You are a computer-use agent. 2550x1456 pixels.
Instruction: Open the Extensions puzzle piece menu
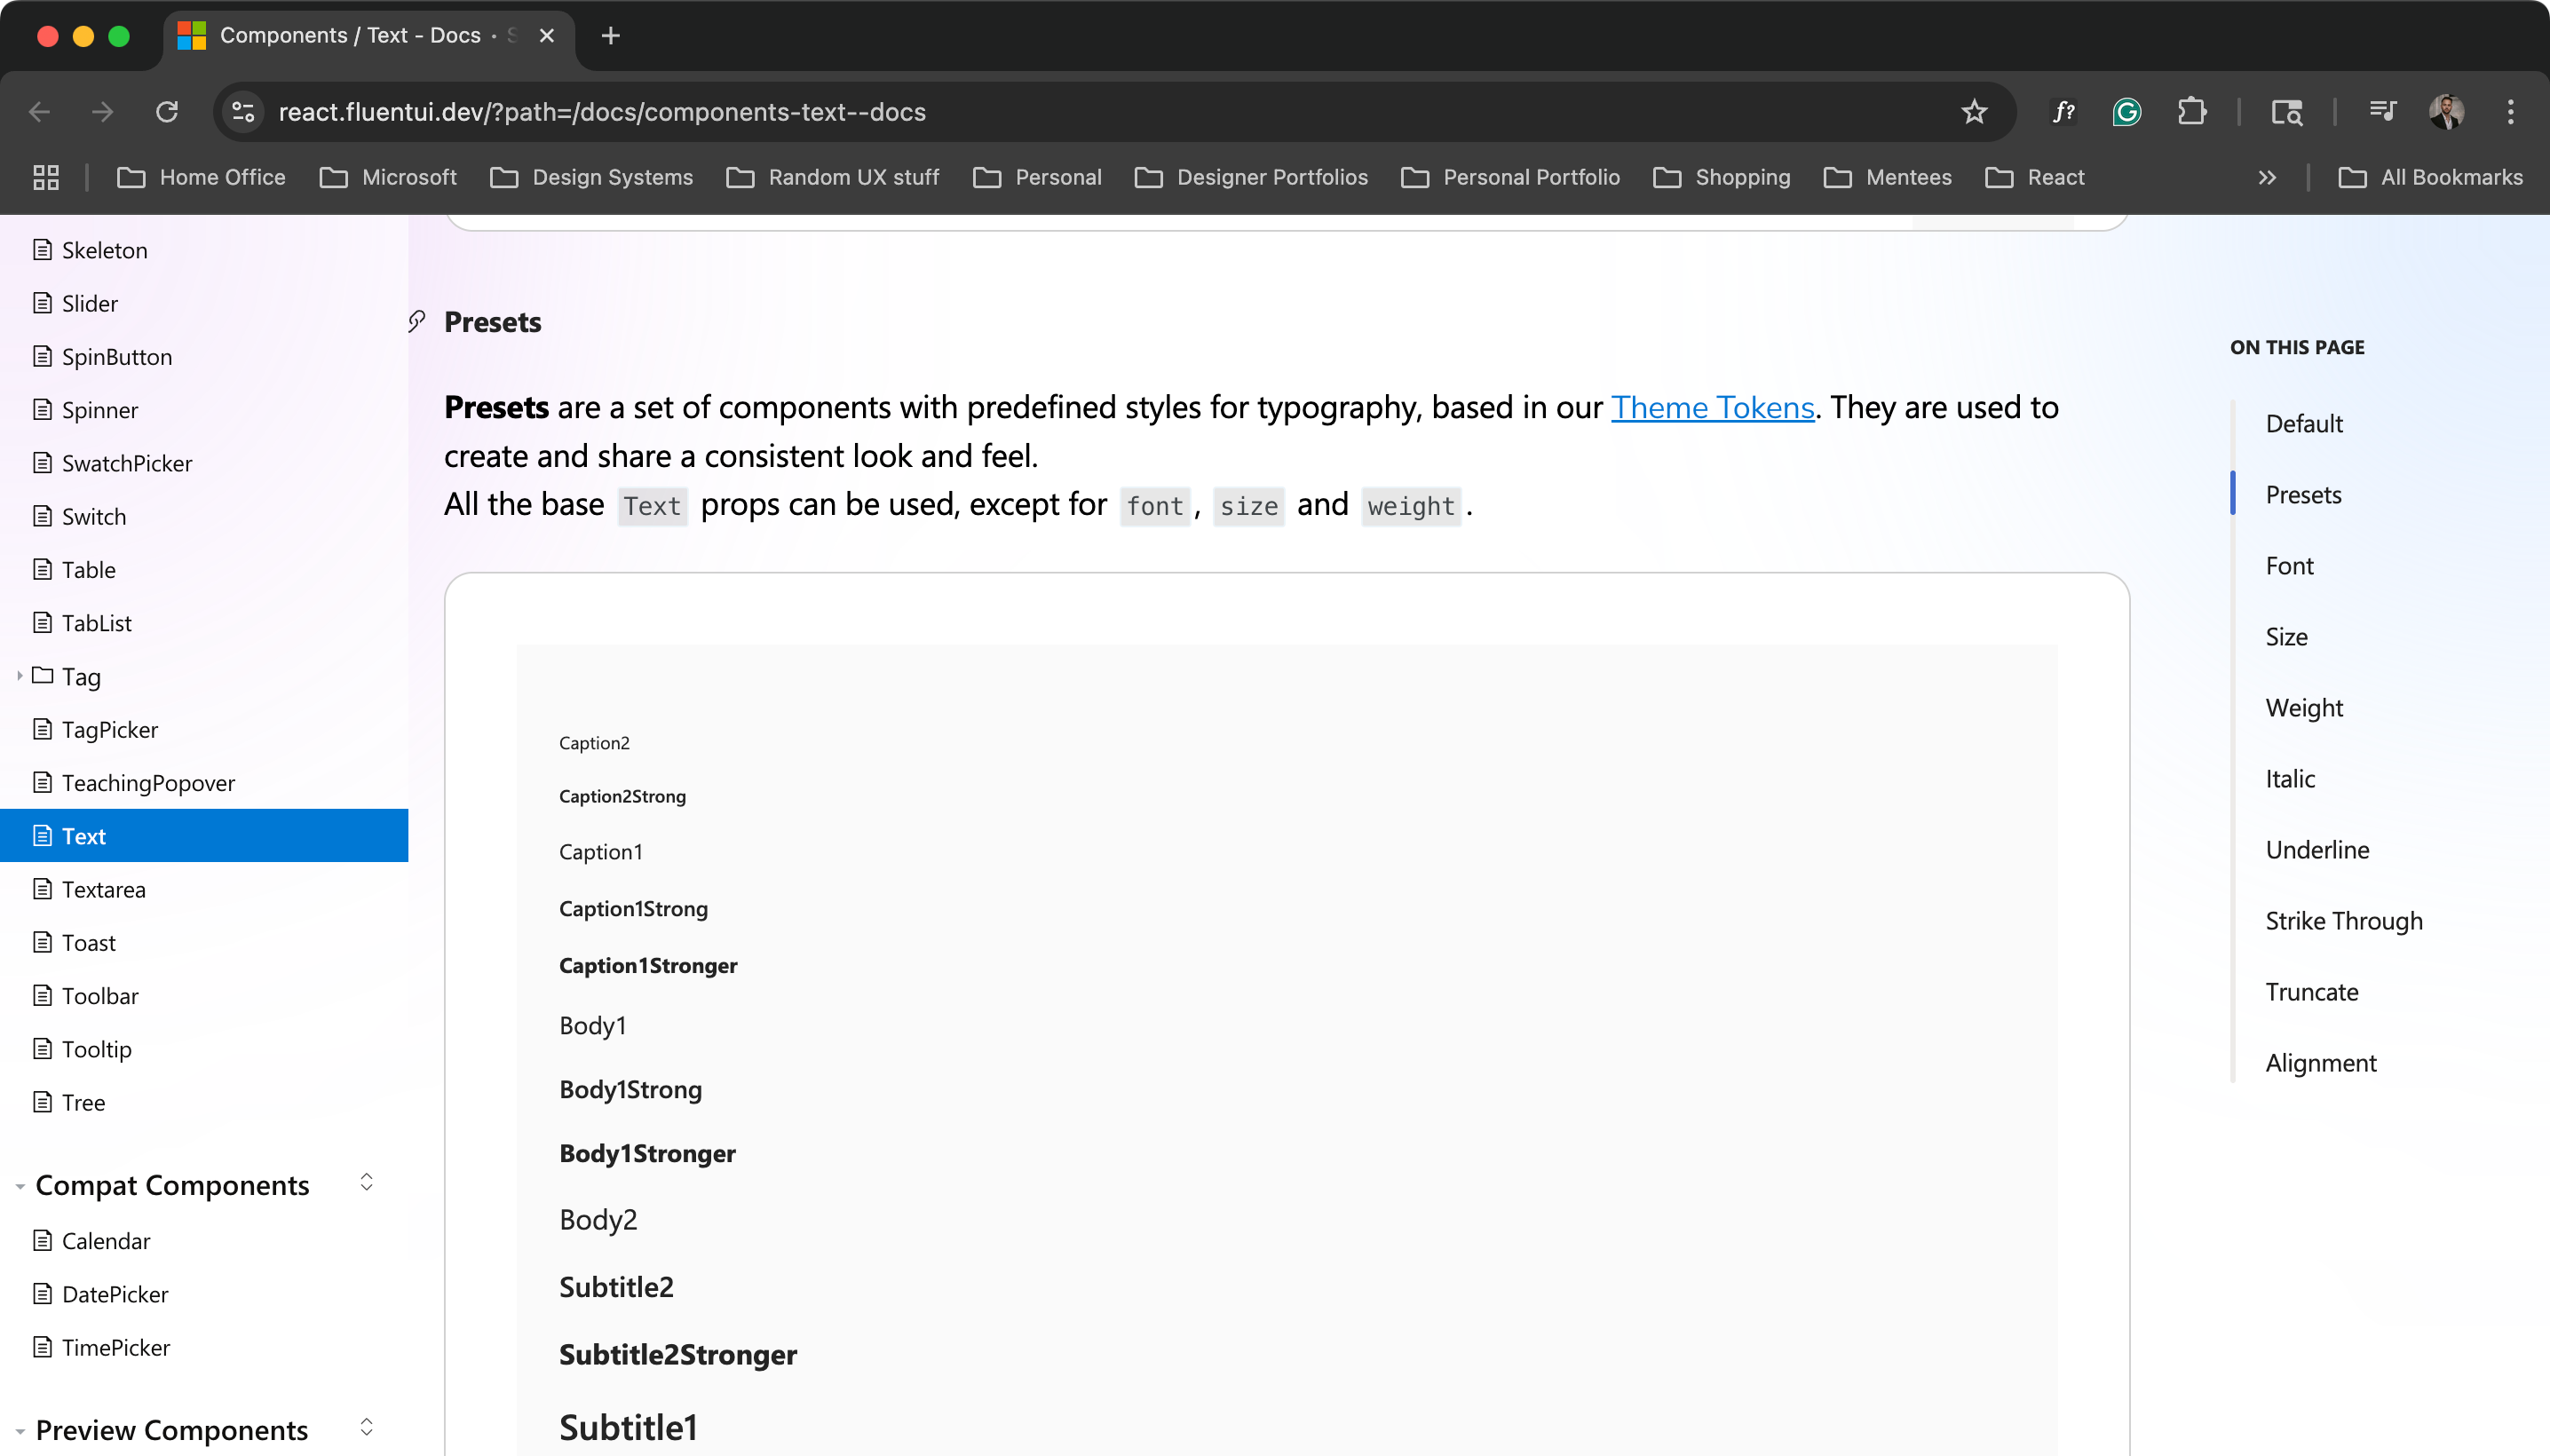tap(2191, 112)
